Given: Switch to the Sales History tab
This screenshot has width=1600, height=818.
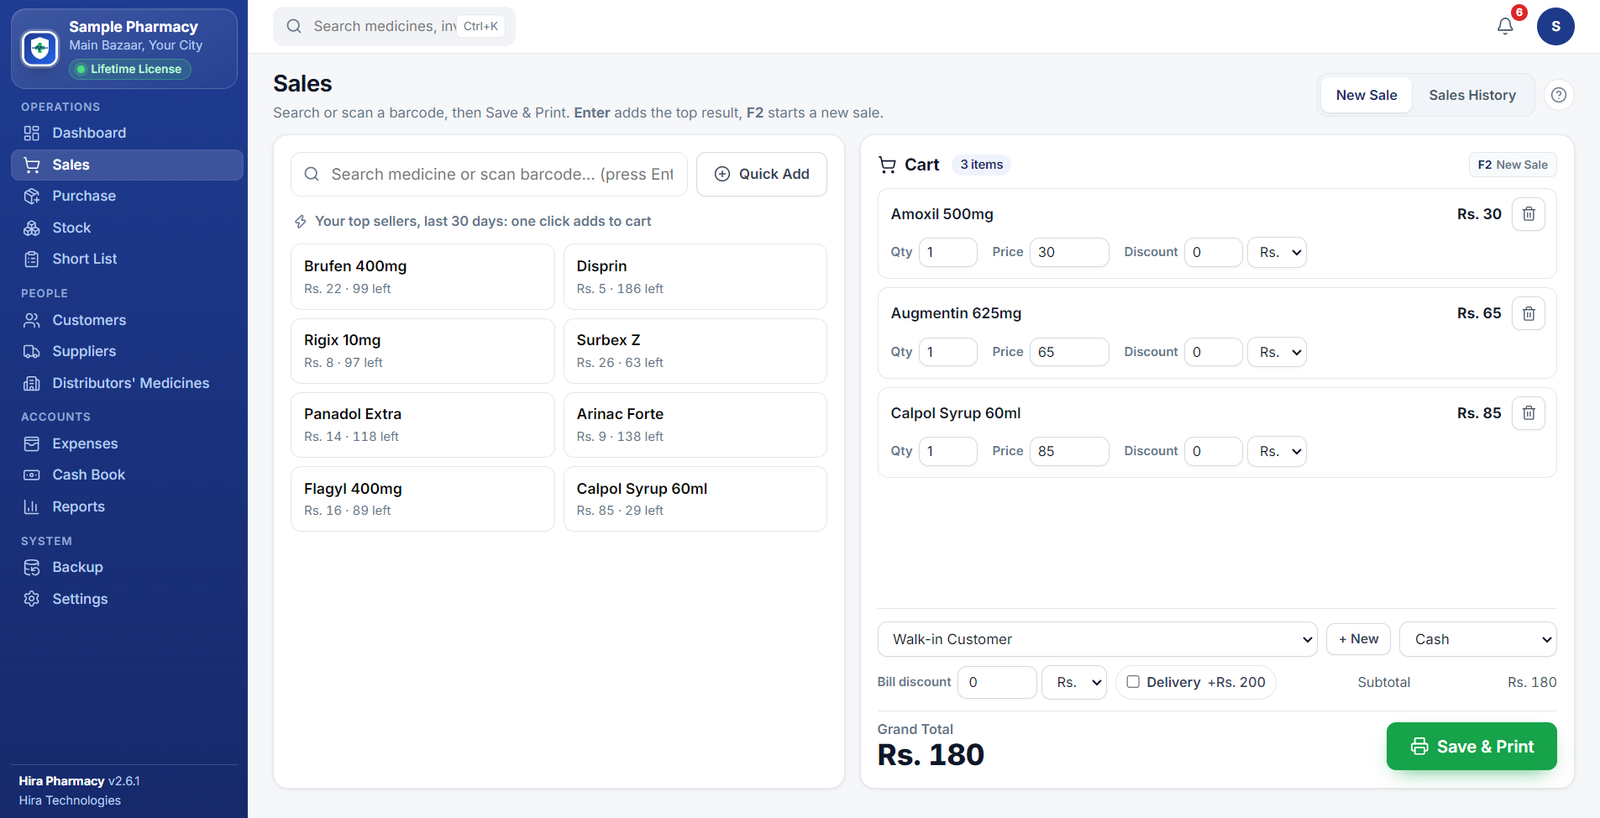Looking at the screenshot, I should click(1472, 95).
